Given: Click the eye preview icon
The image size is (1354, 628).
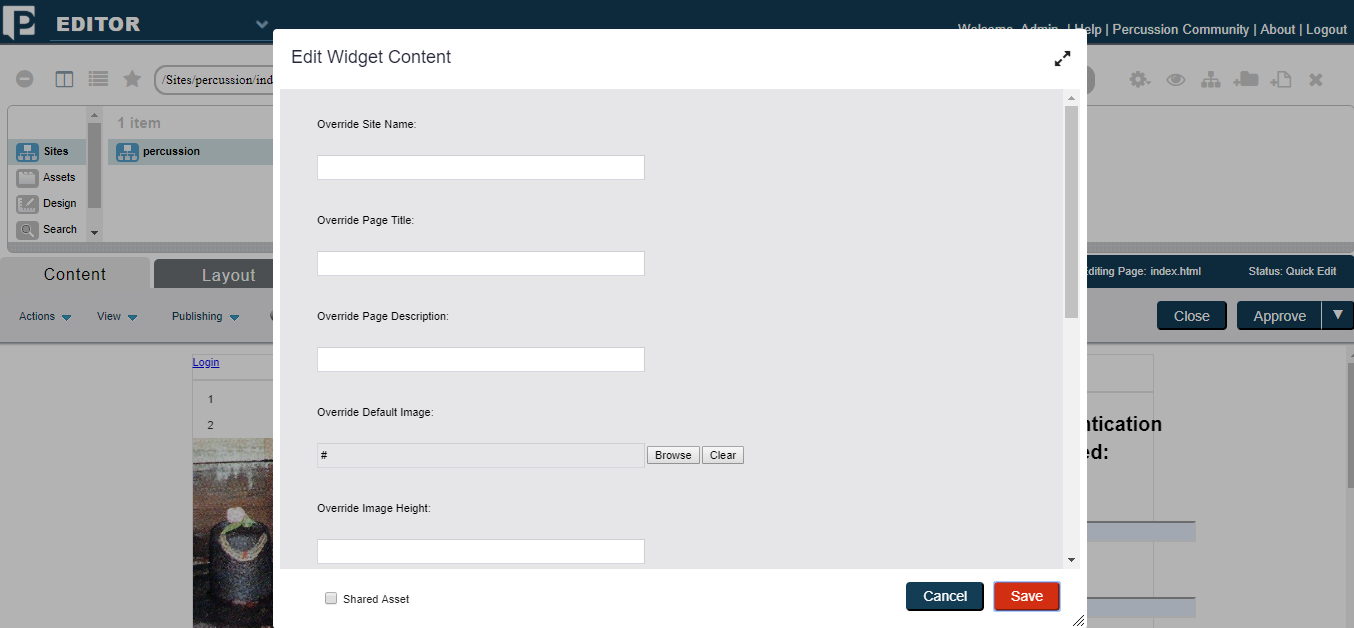Looking at the screenshot, I should (x=1176, y=80).
